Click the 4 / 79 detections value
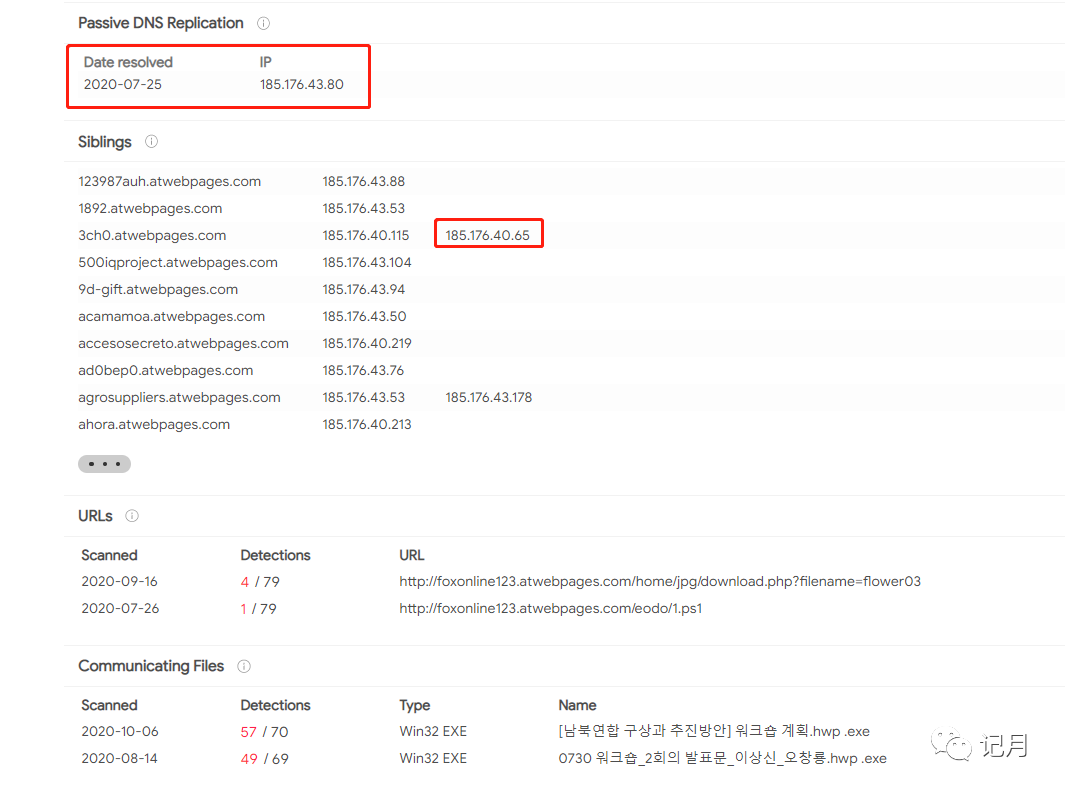1065x792 pixels. coord(260,582)
